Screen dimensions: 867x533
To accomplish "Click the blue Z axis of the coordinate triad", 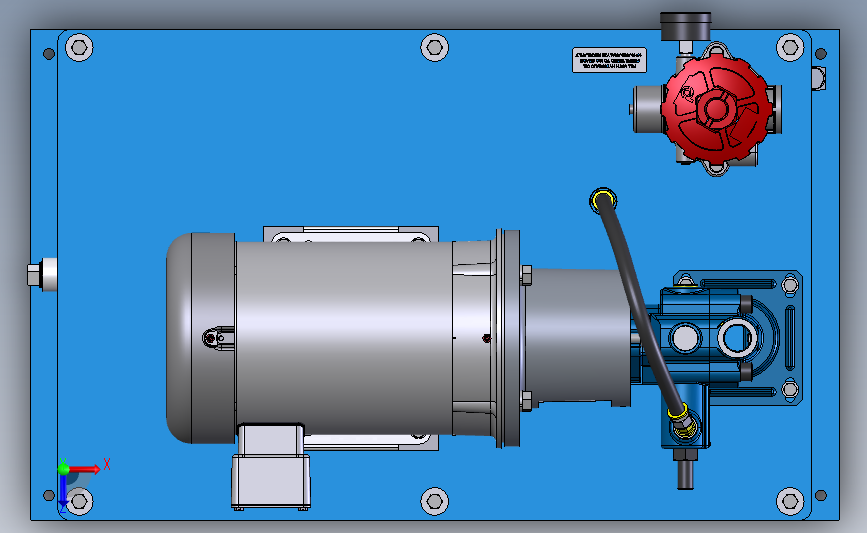I will pyautogui.click(x=63, y=490).
